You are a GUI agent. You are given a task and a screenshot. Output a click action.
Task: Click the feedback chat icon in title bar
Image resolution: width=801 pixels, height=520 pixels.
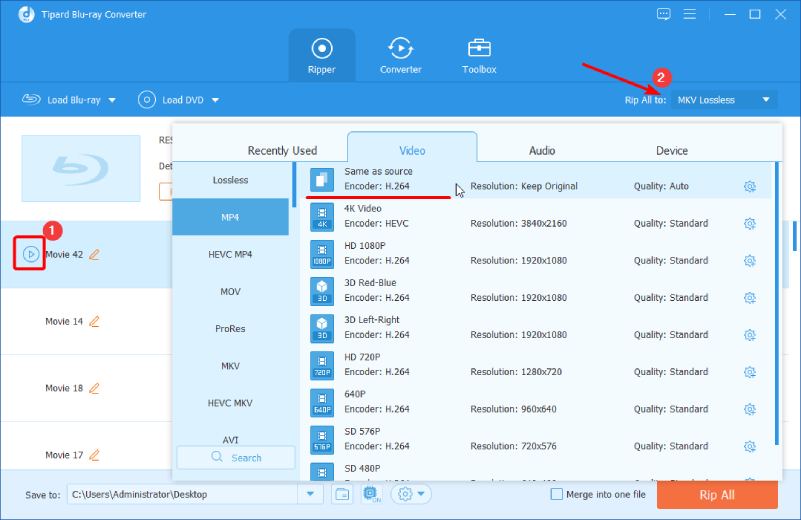click(x=664, y=14)
